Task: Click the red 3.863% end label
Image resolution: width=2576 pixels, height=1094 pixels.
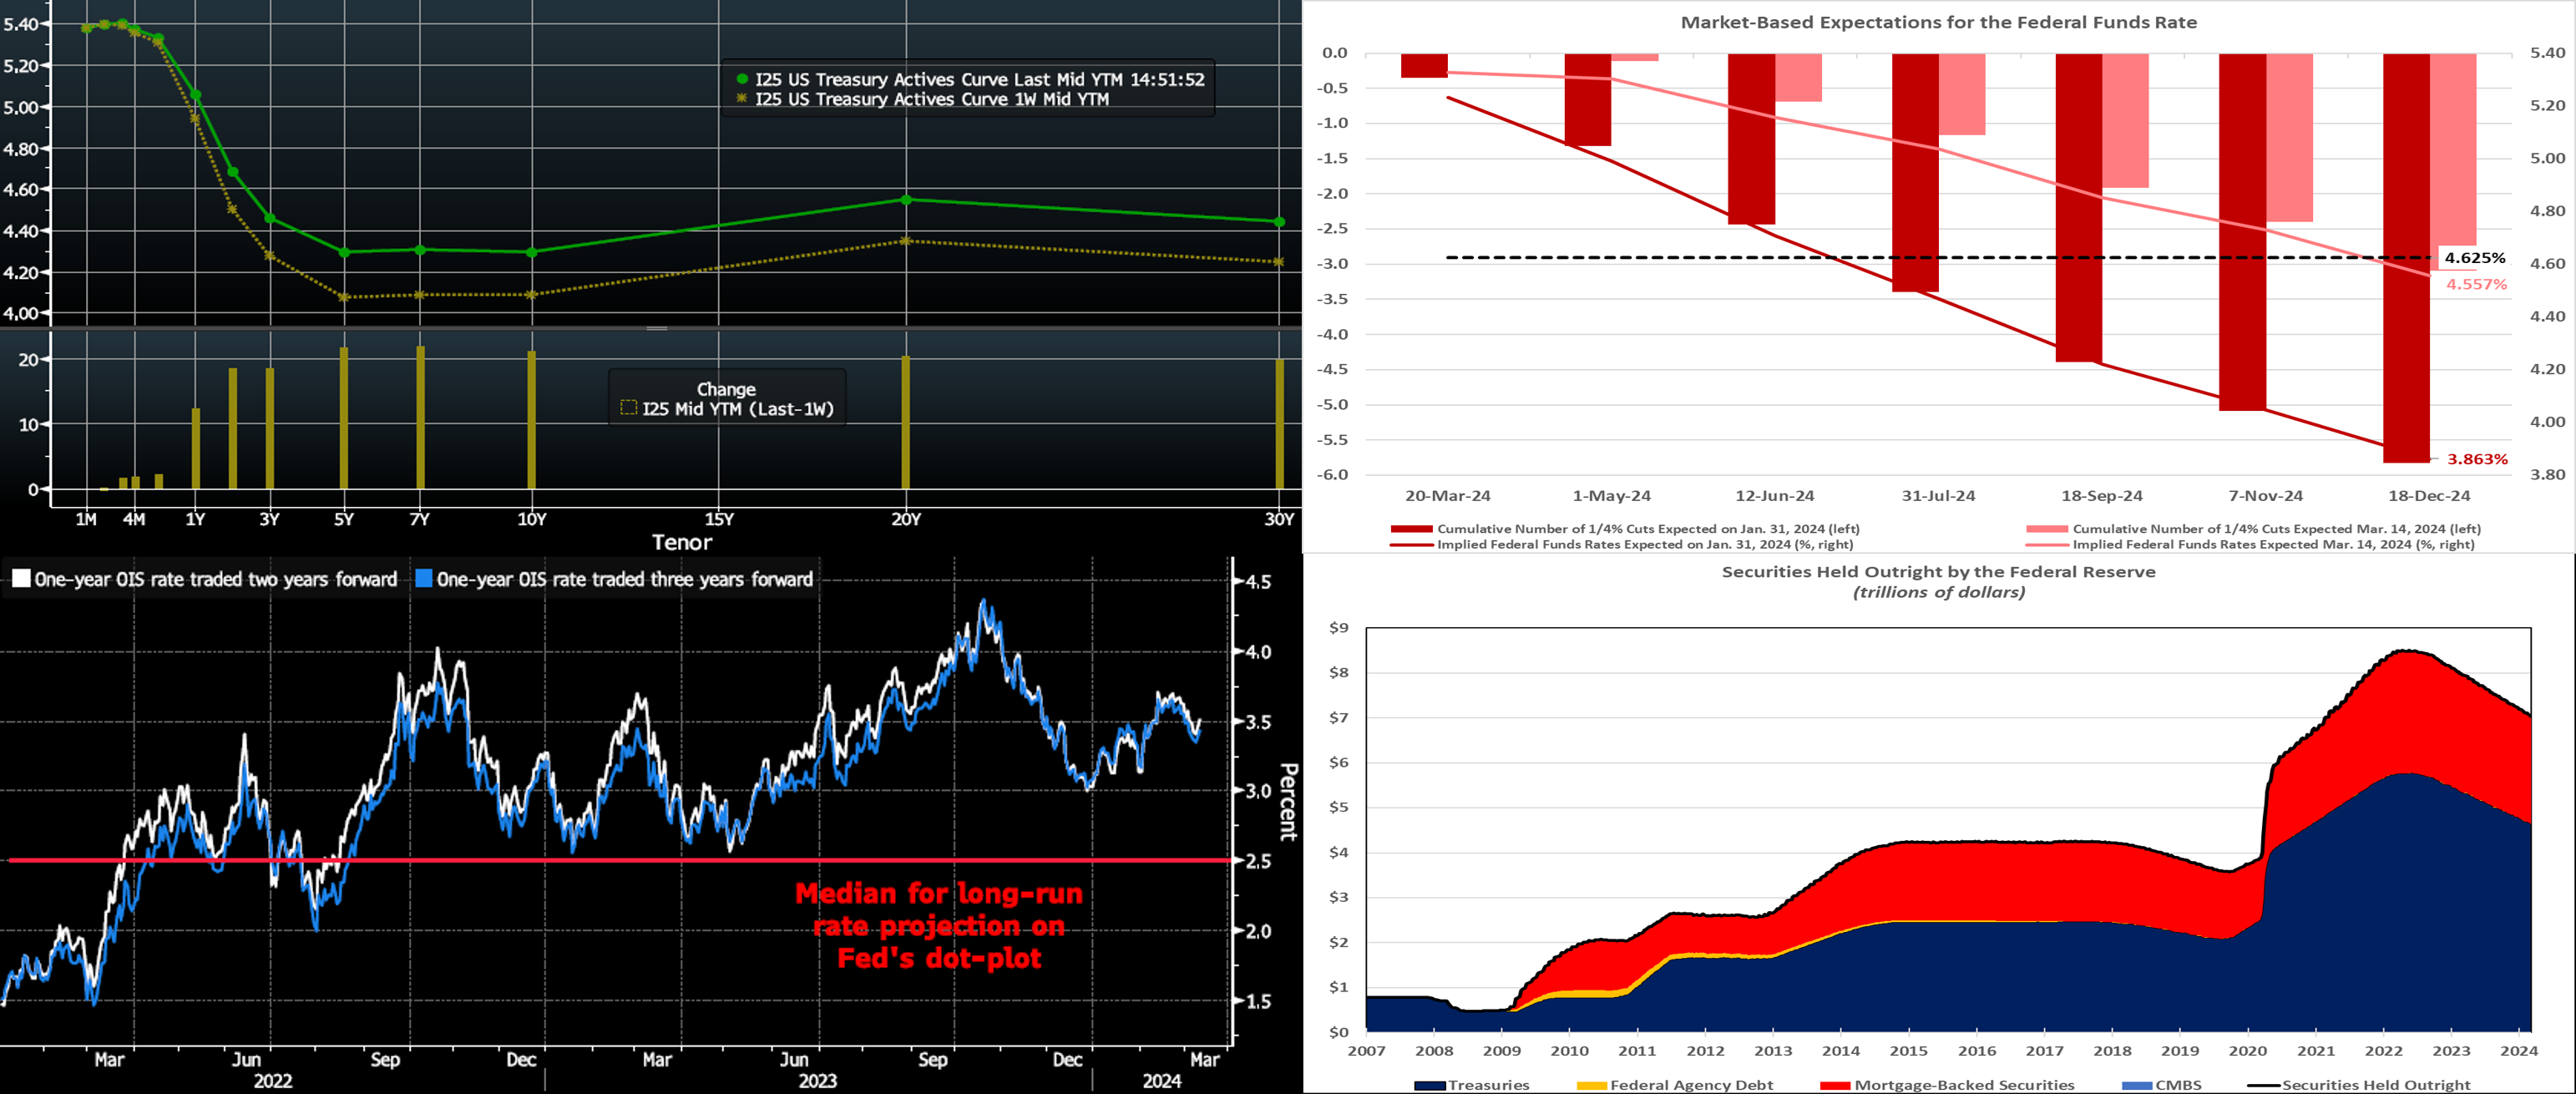Action: [2477, 459]
